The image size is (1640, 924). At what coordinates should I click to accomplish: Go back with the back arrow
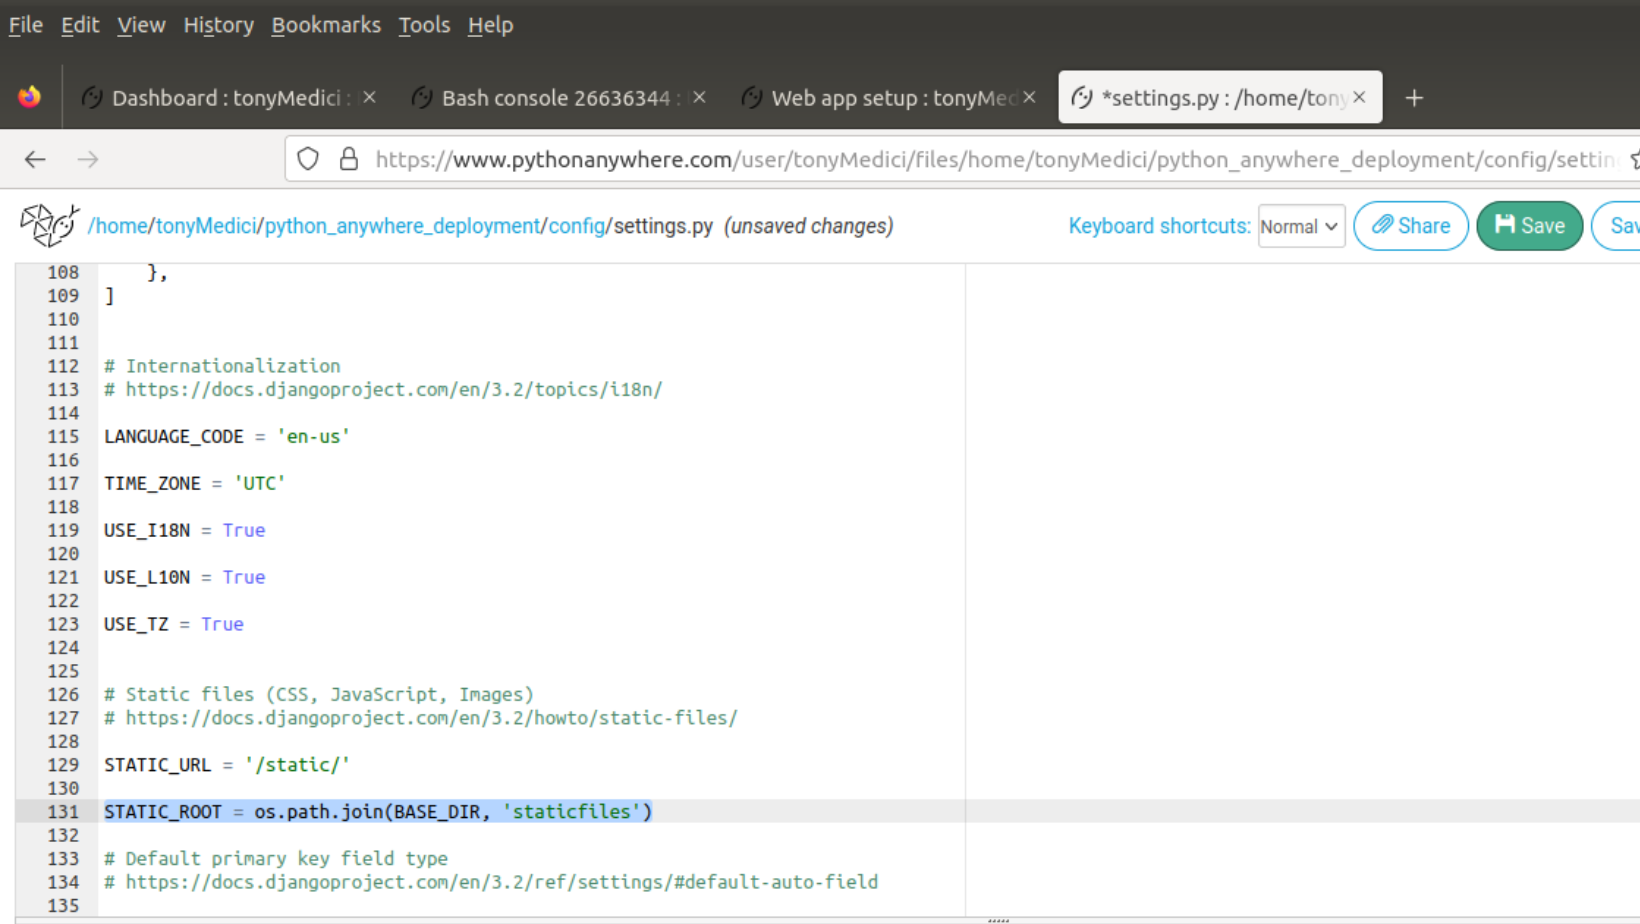[x=35, y=159]
